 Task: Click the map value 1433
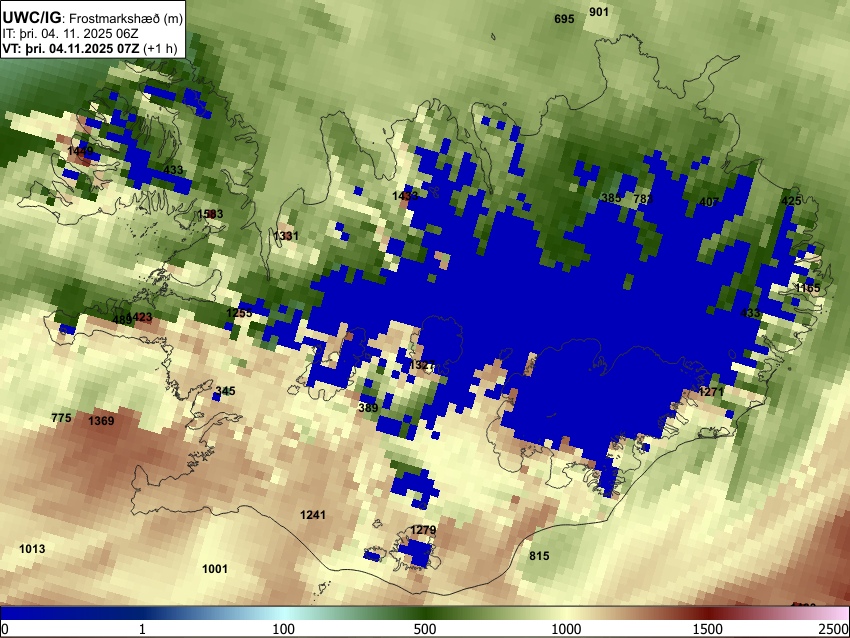[x=405, y=196]
